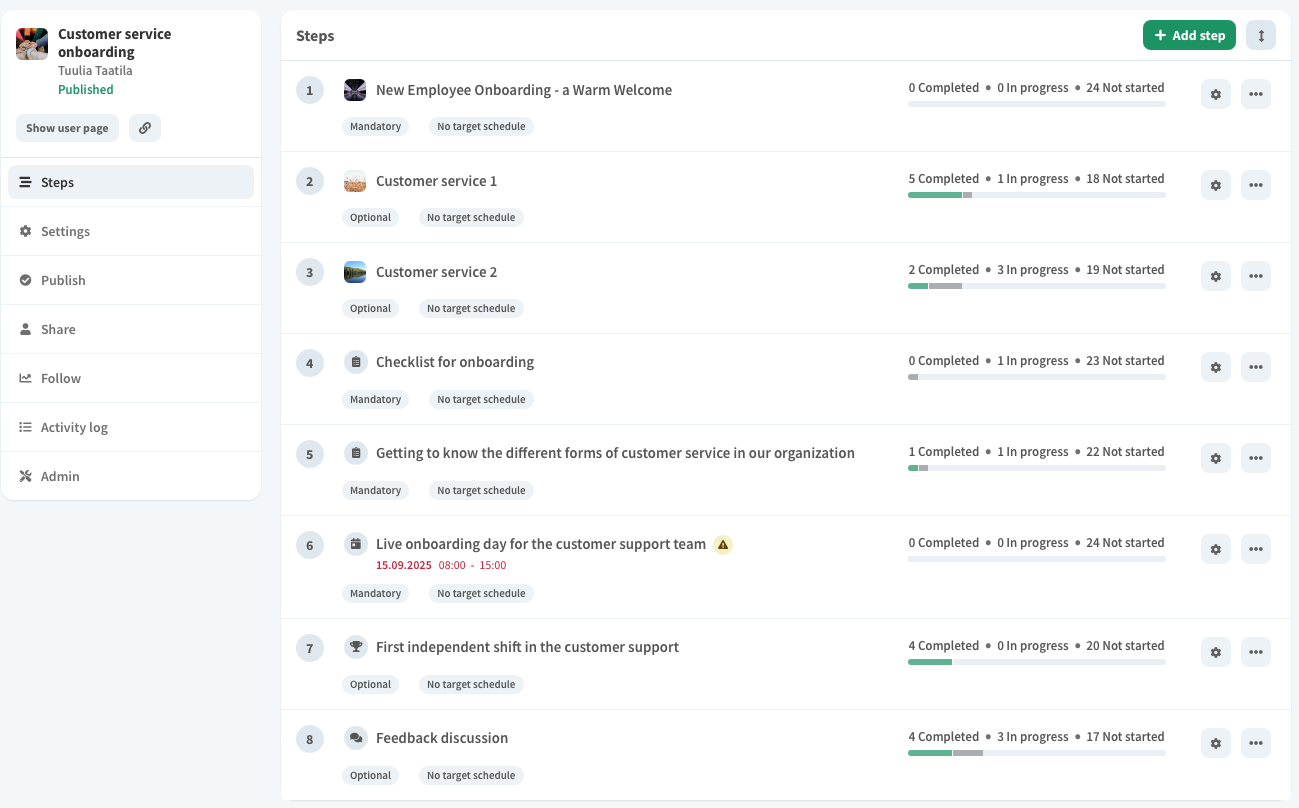Open the Customer service 1 step title
Viewport: 1299px width, 808px height.
tap(436, 181)
